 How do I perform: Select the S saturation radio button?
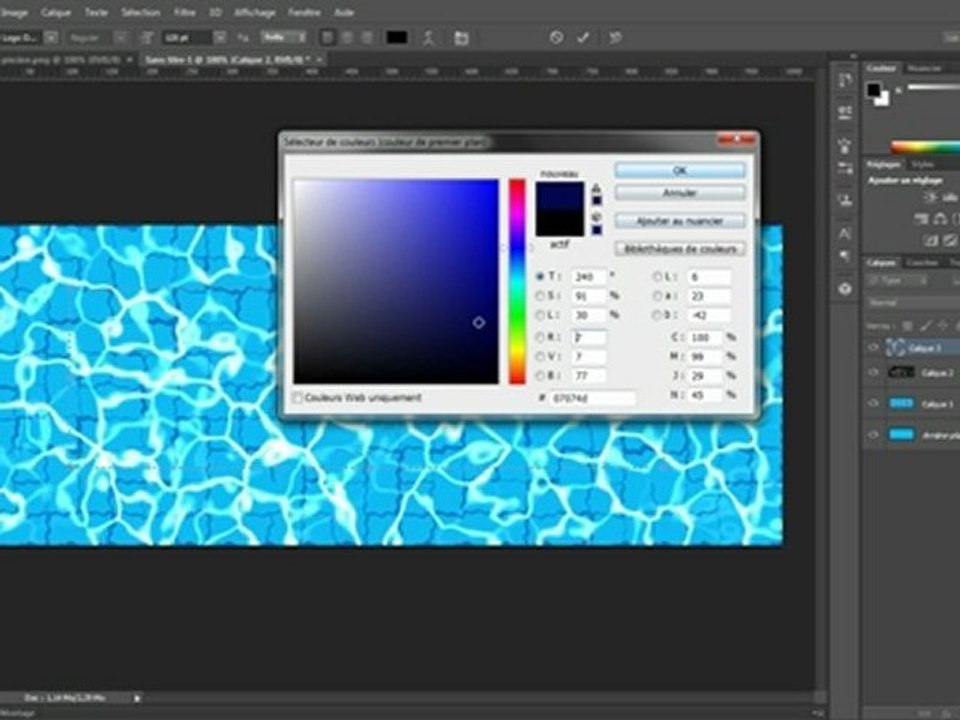540,296
